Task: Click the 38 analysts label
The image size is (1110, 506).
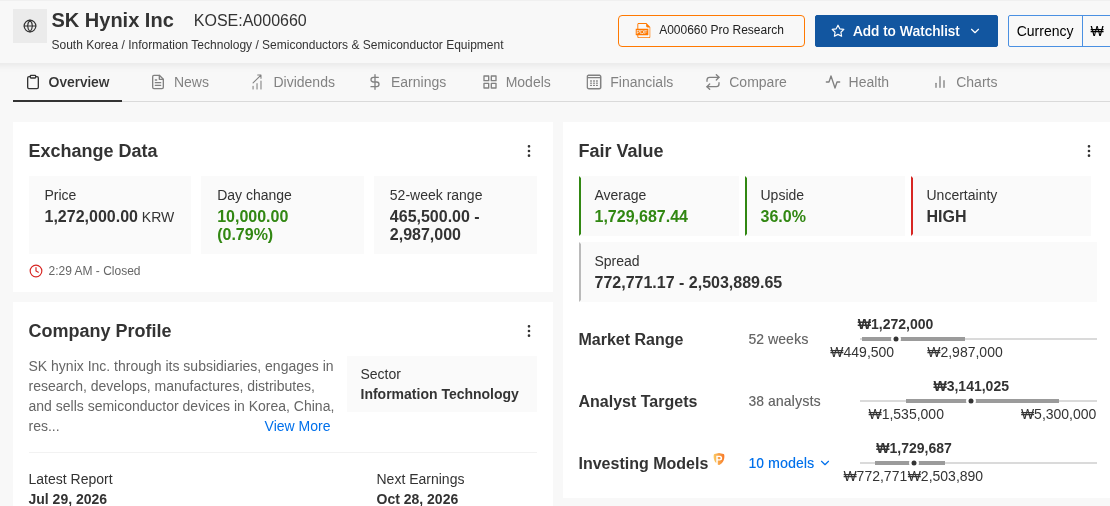Action: point(784,401)
